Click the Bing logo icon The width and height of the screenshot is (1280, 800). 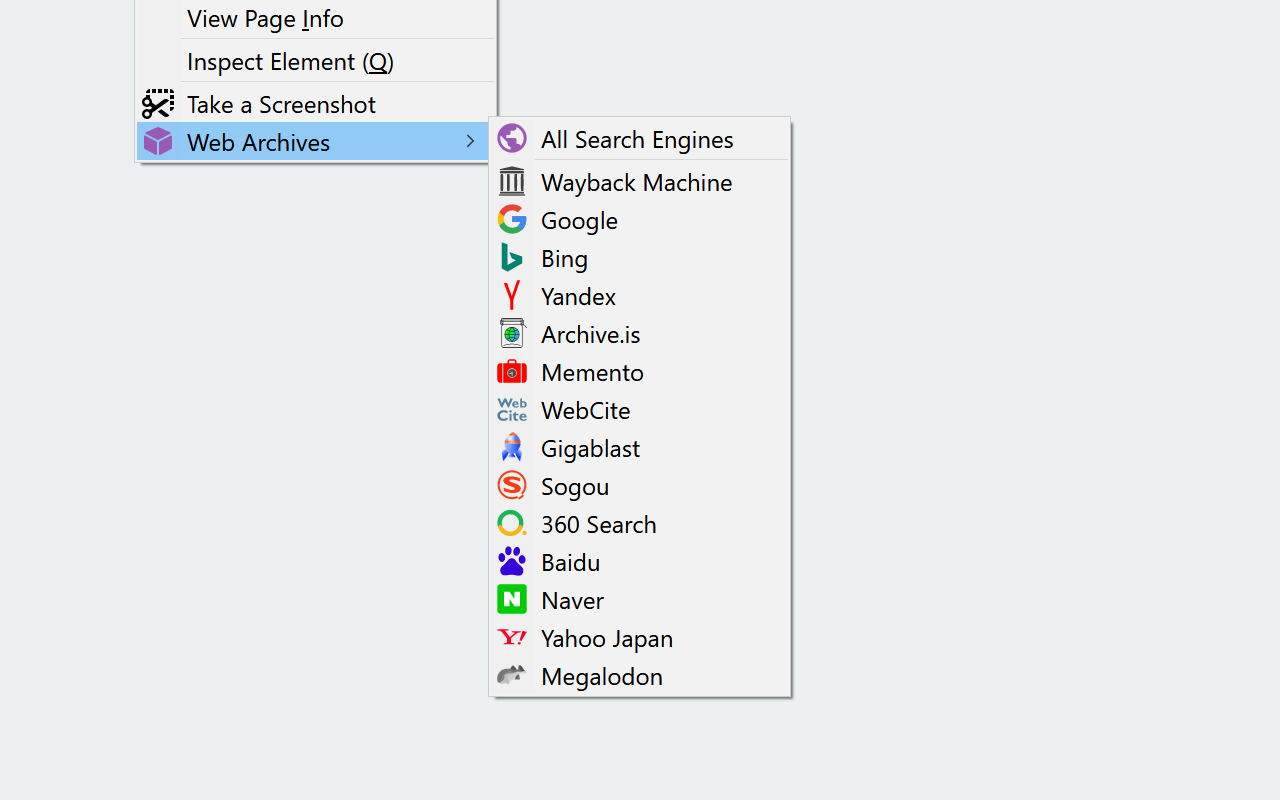click(x=512, y=257)
